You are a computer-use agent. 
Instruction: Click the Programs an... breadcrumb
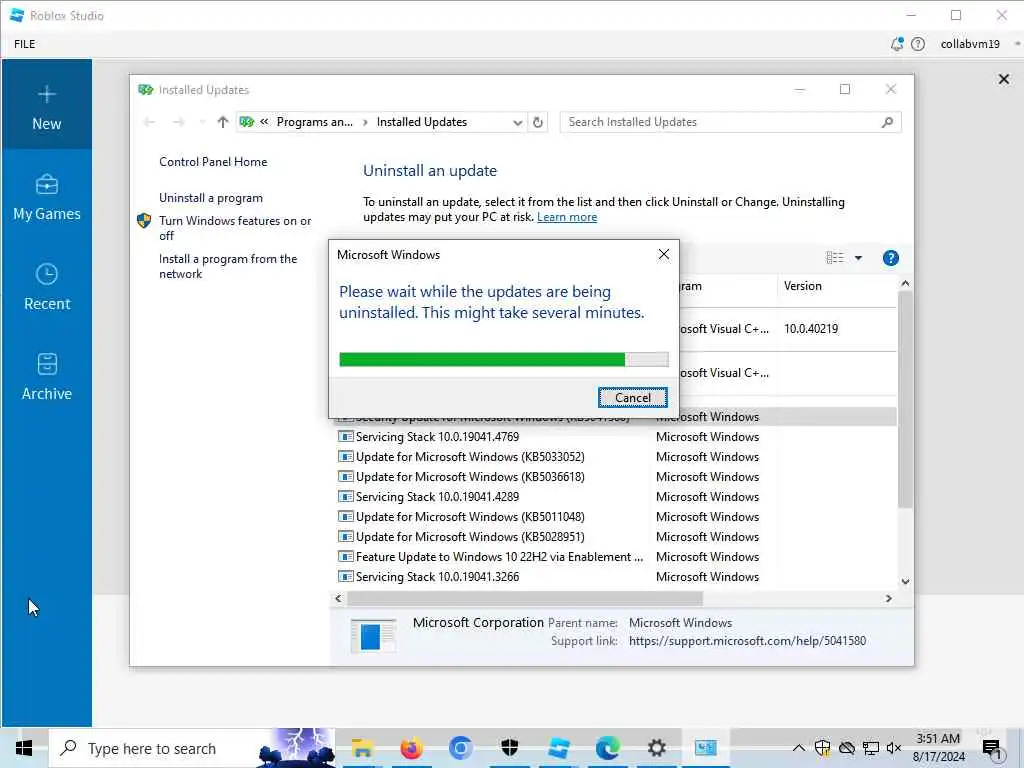click(x=314, y=122)
